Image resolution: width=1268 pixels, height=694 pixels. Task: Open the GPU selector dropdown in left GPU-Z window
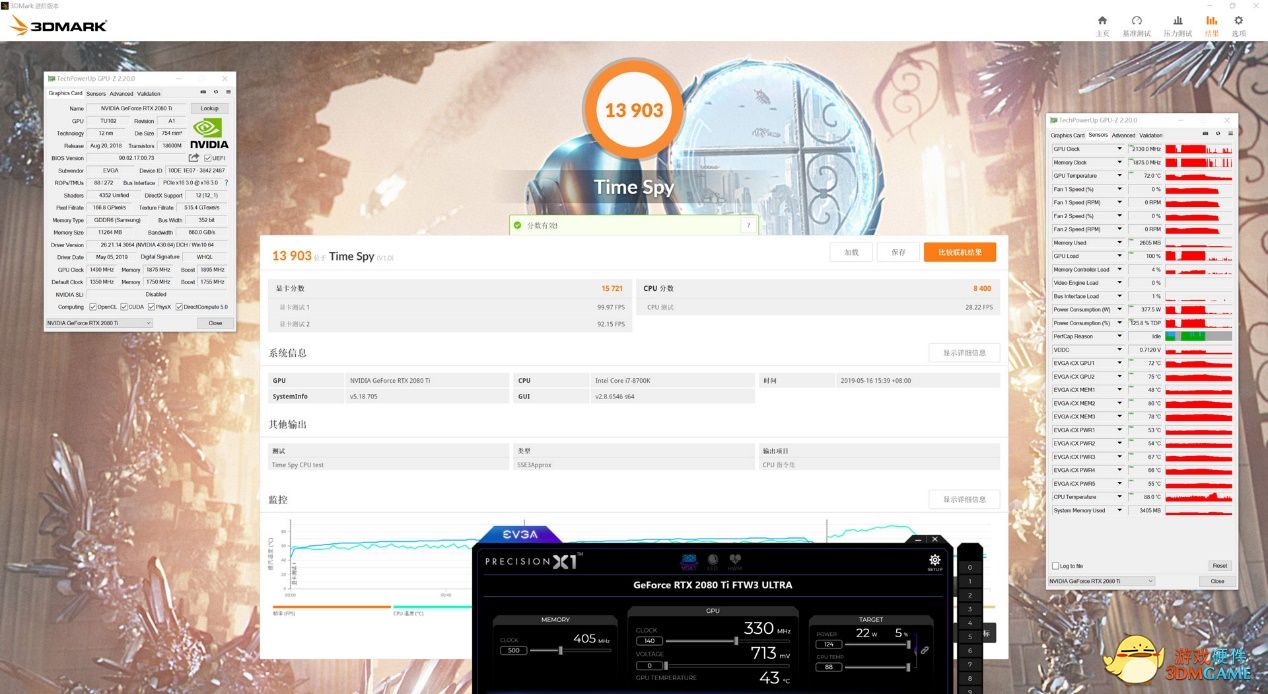[x=99, y=323]
